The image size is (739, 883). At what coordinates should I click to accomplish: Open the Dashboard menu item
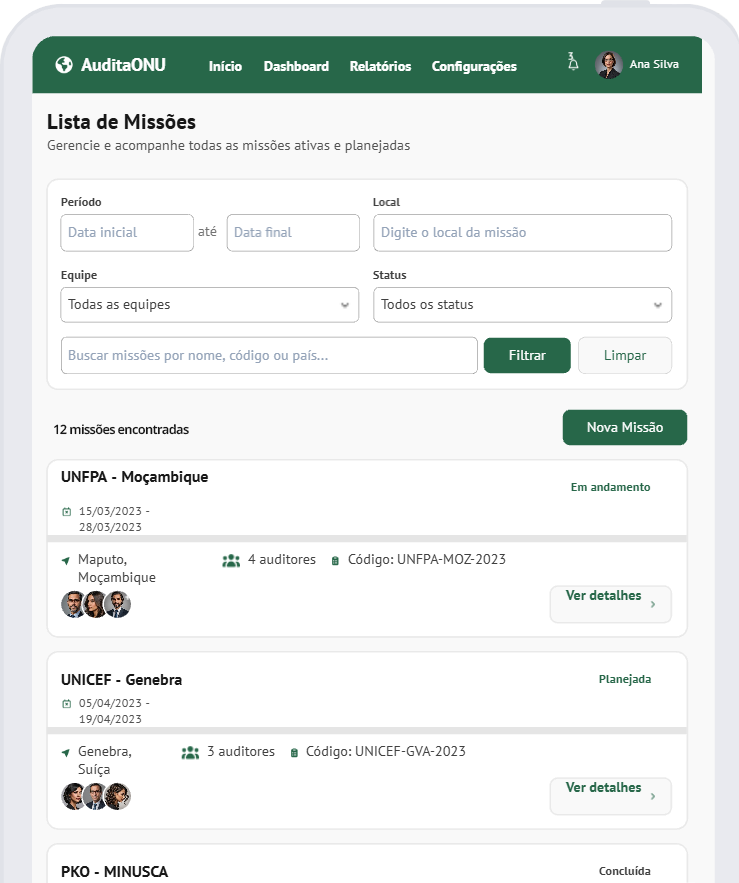click(x=296, y=67)
